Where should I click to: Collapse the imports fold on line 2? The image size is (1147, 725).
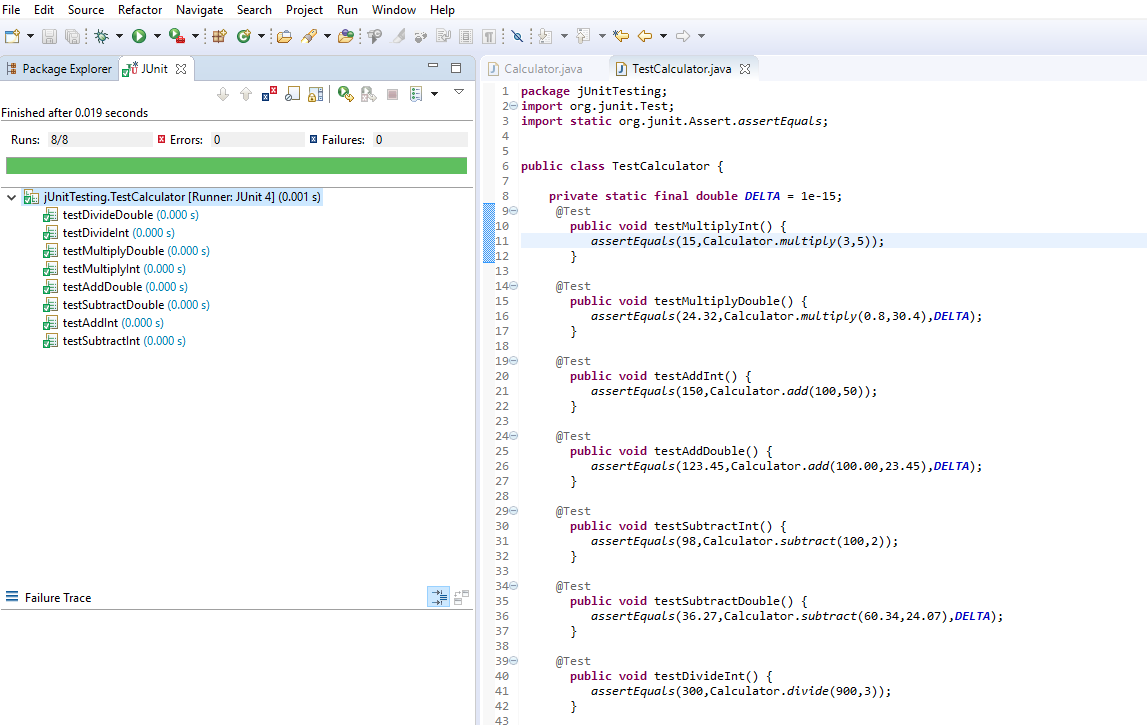click(514, 106)
